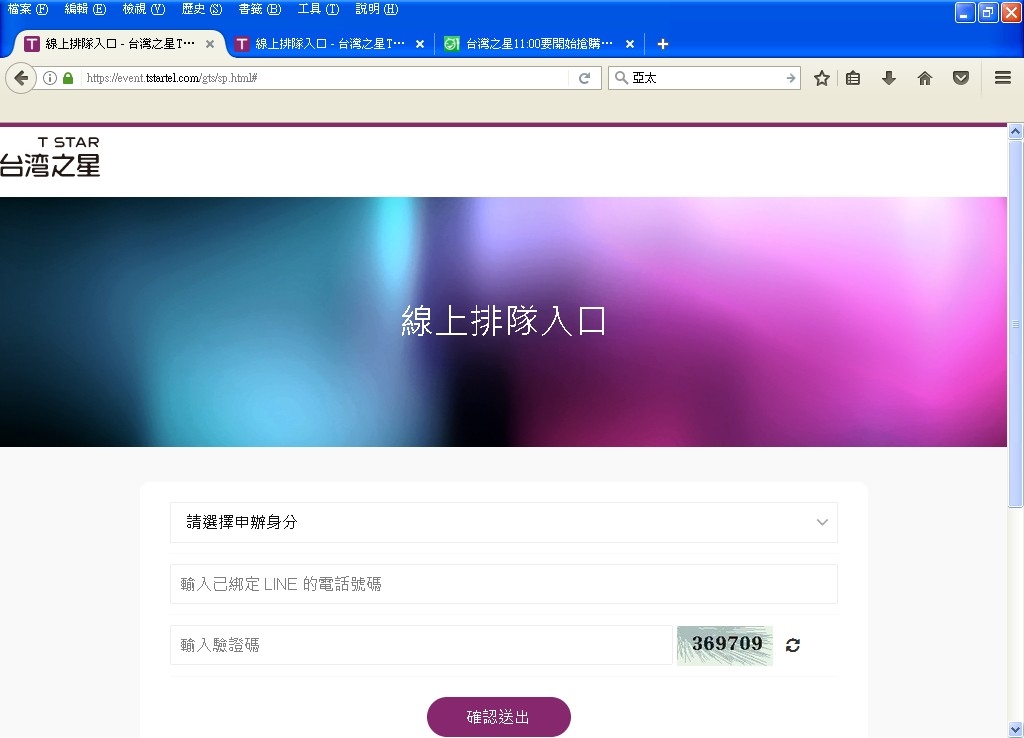Switch to the 台灣之星11:00要開始搶購 tab
Image resolution: width=1024 pixels, height=738 pixels.
[x=539, y=44]
